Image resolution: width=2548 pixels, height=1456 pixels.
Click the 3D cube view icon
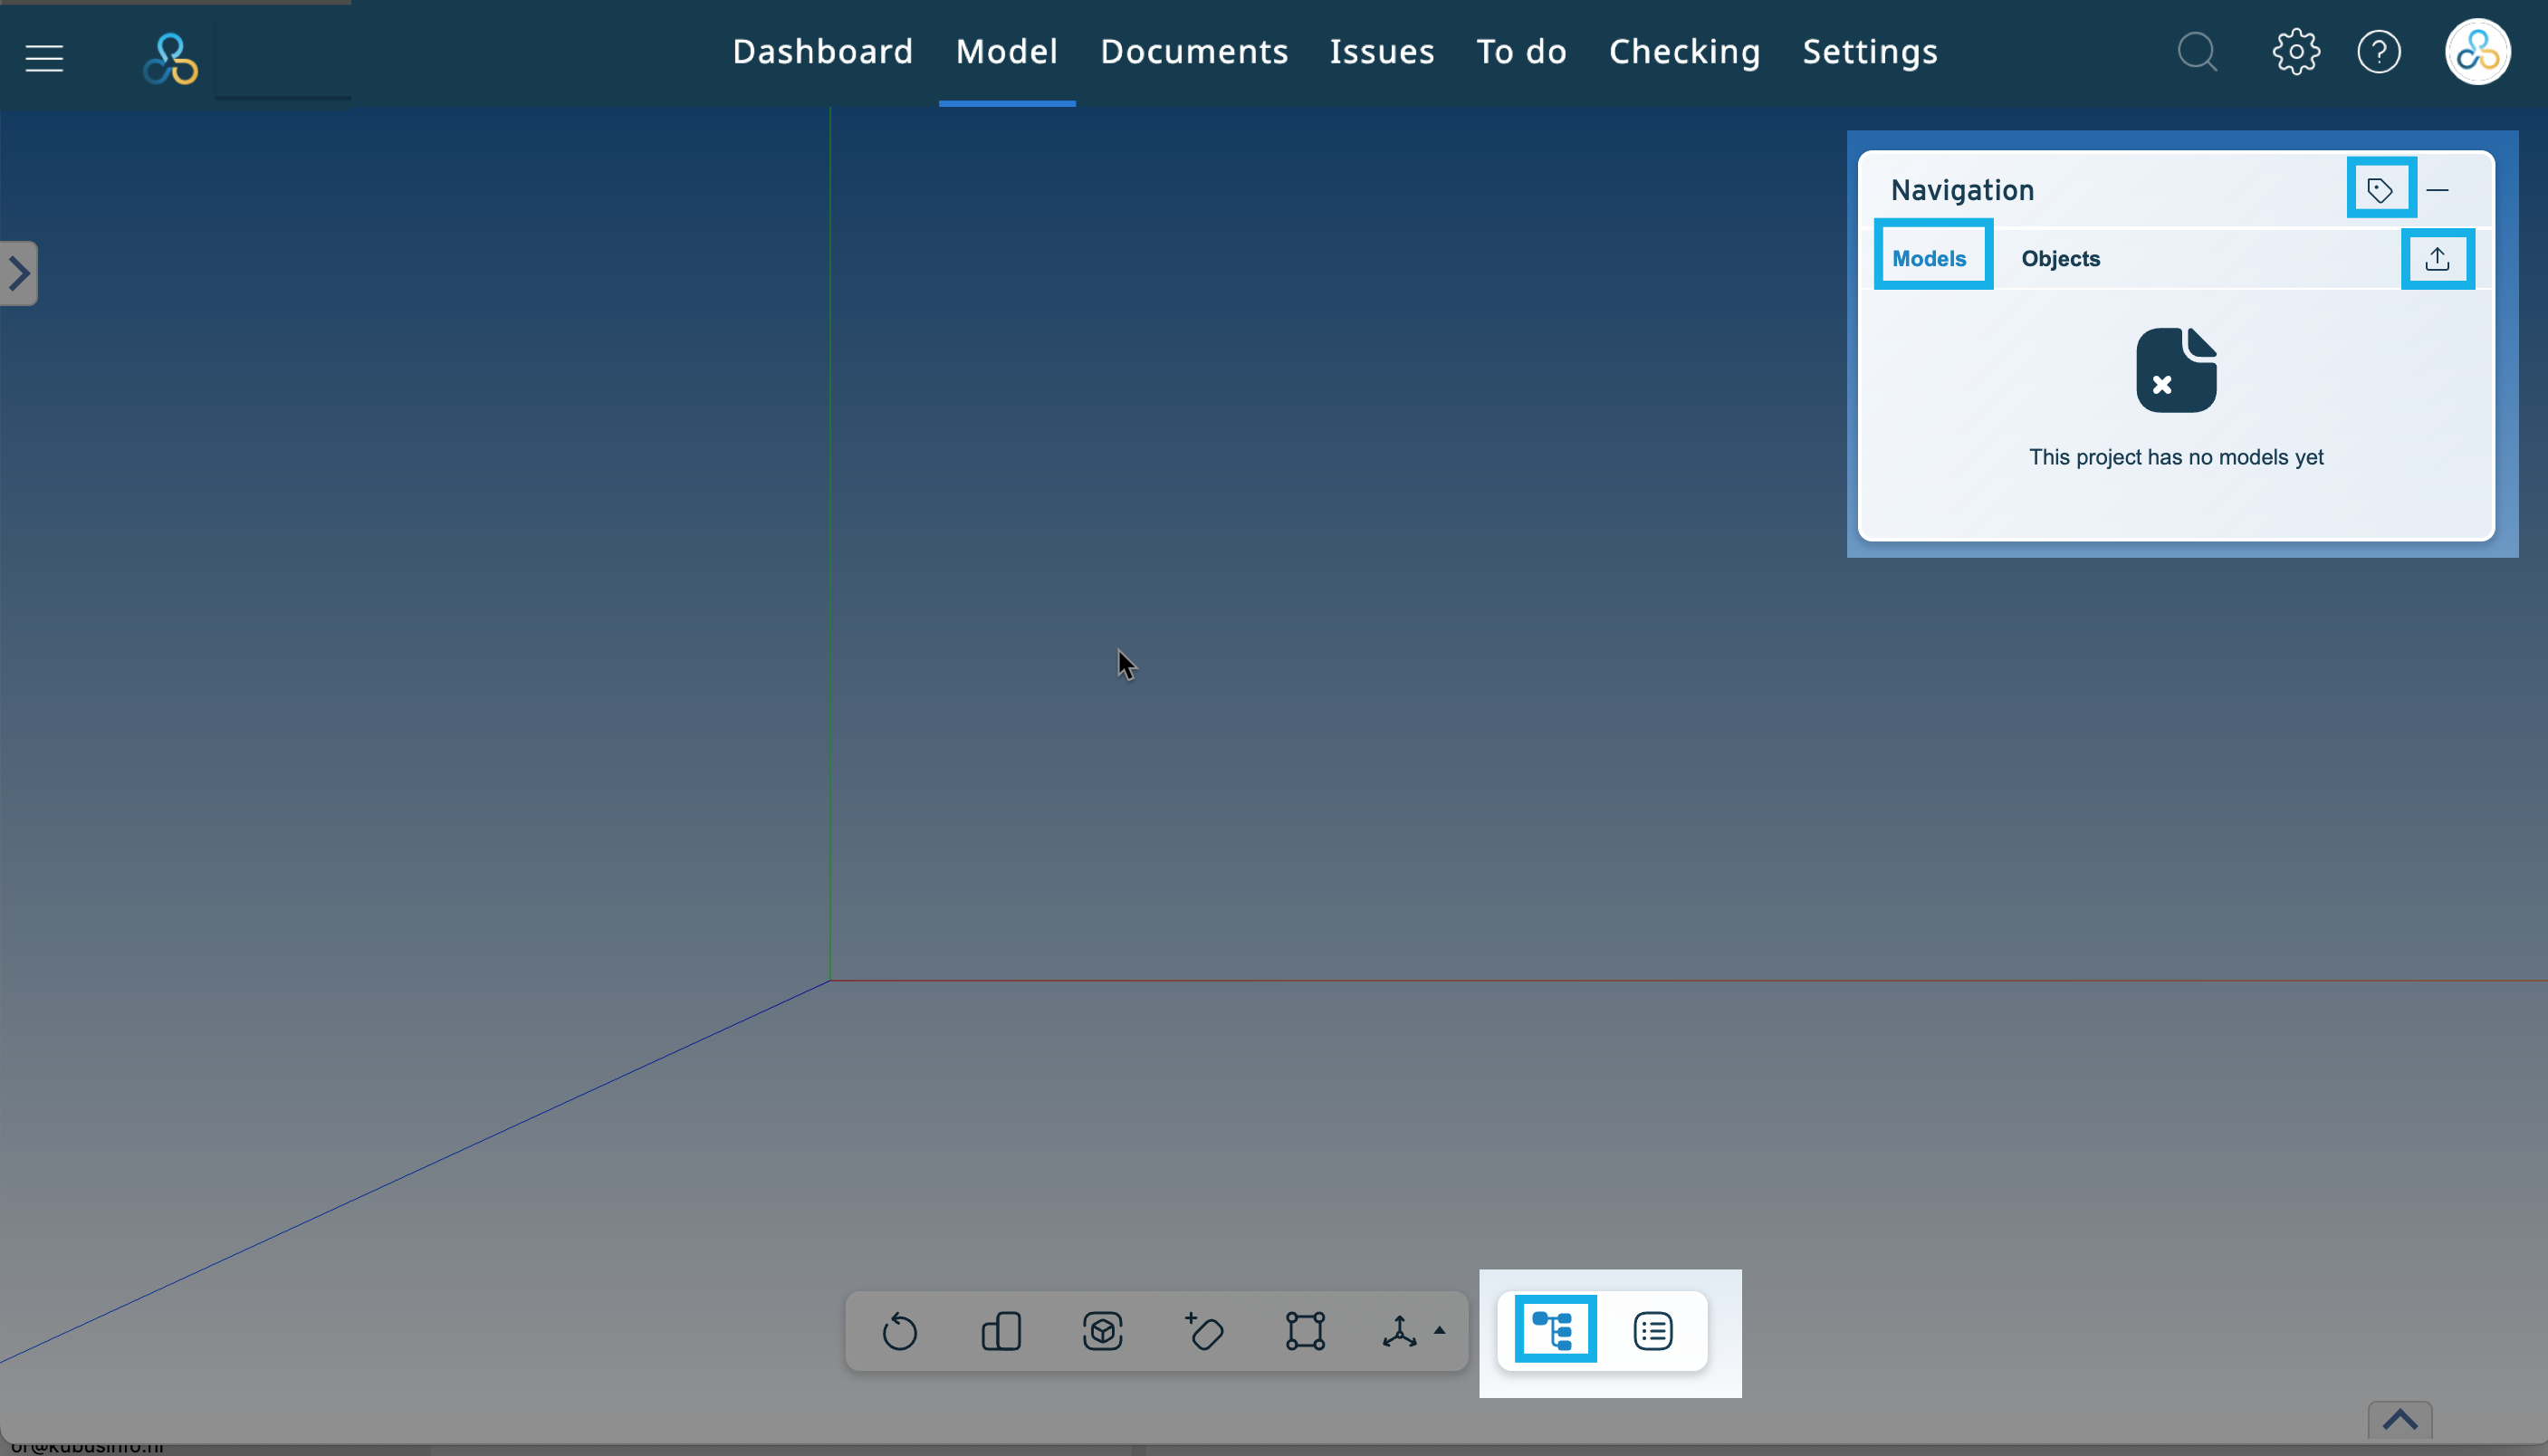(1102, 1331)
